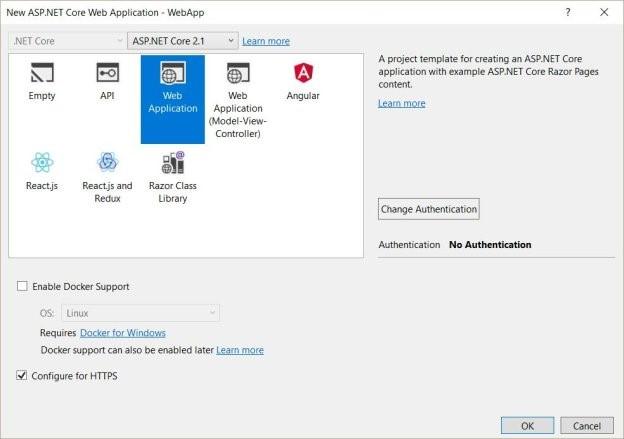Click the No Authentication text

pyautogui.click(x=490, y=245)
